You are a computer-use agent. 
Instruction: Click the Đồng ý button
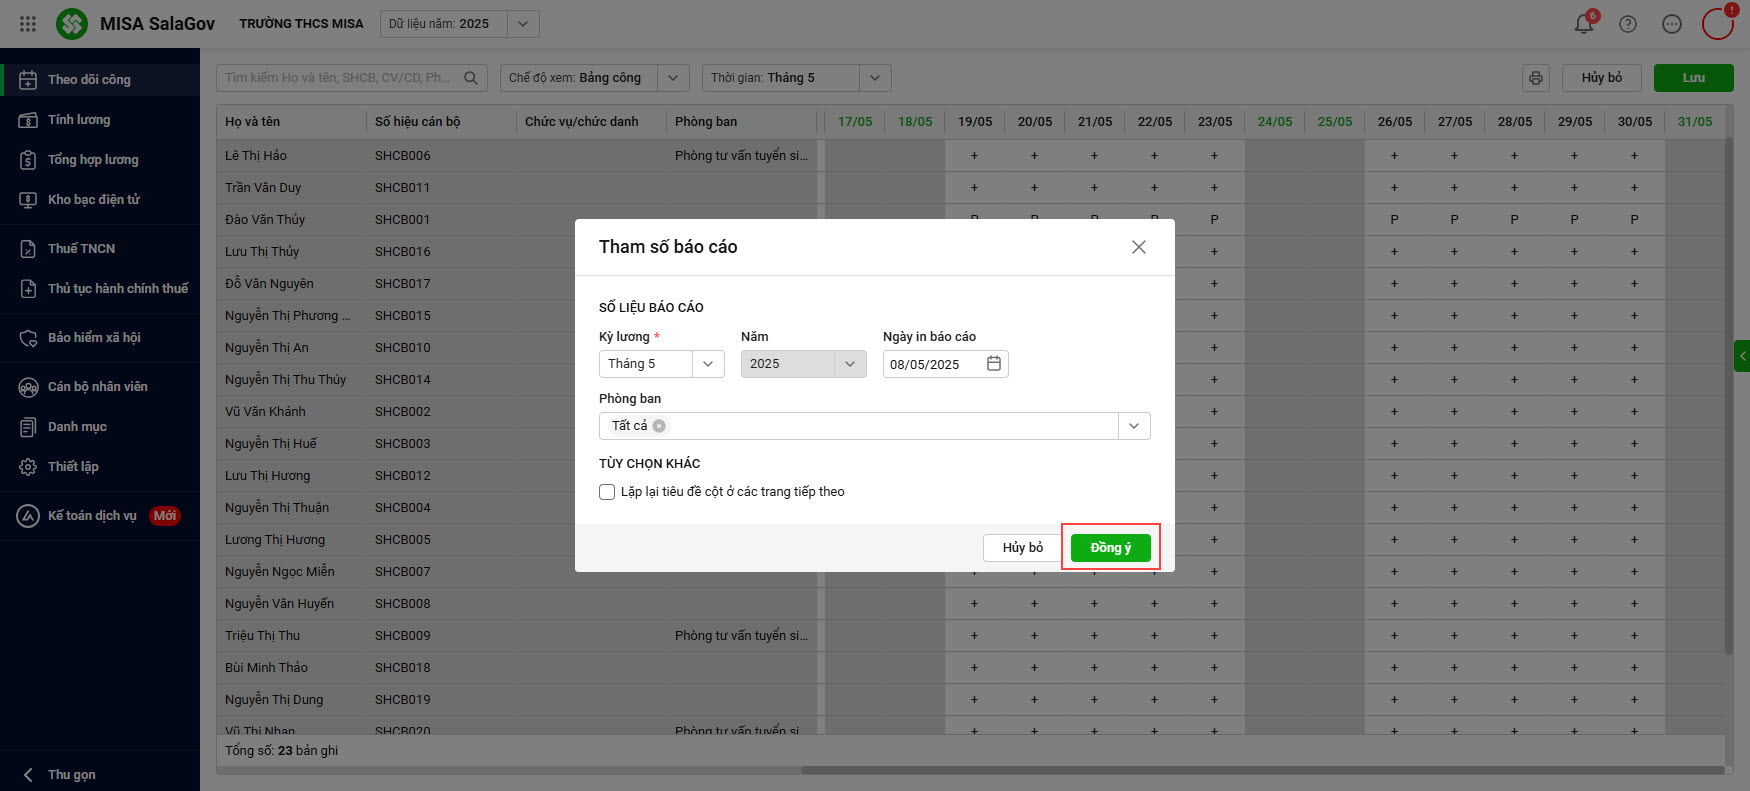[1110, 548]
